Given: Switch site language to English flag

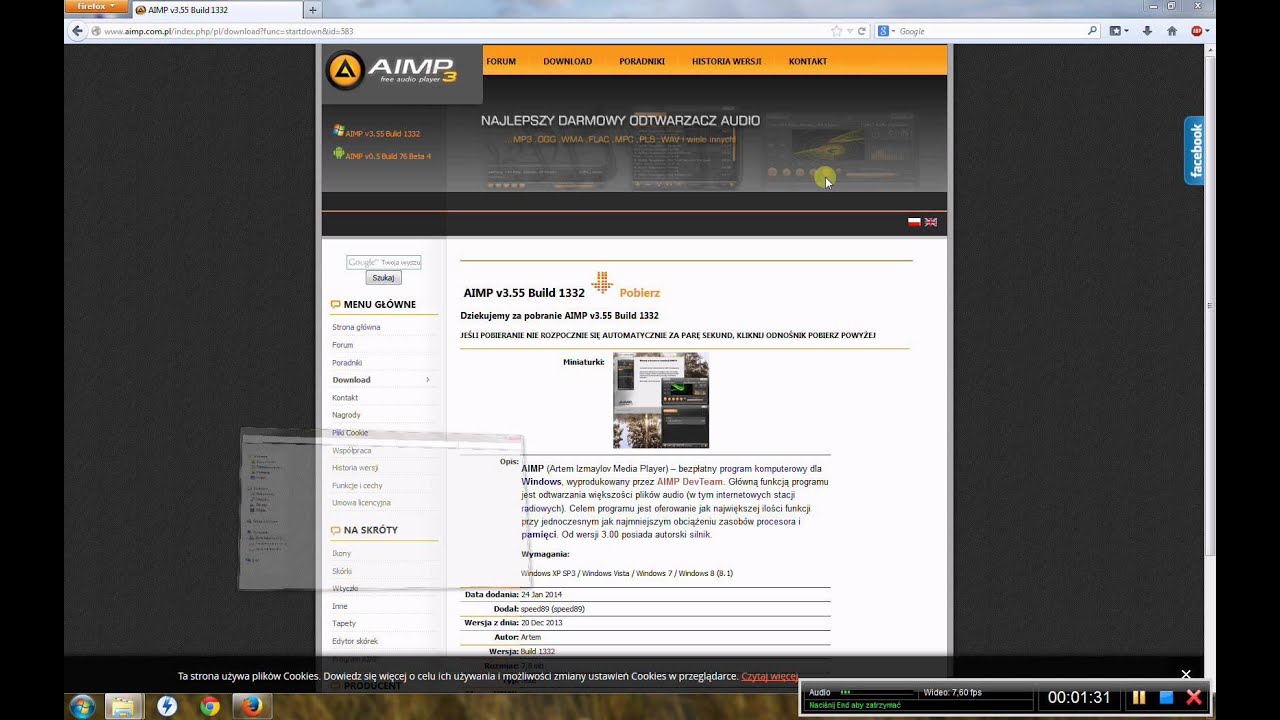Looking at the screenshot, I should tap(930, 222).
